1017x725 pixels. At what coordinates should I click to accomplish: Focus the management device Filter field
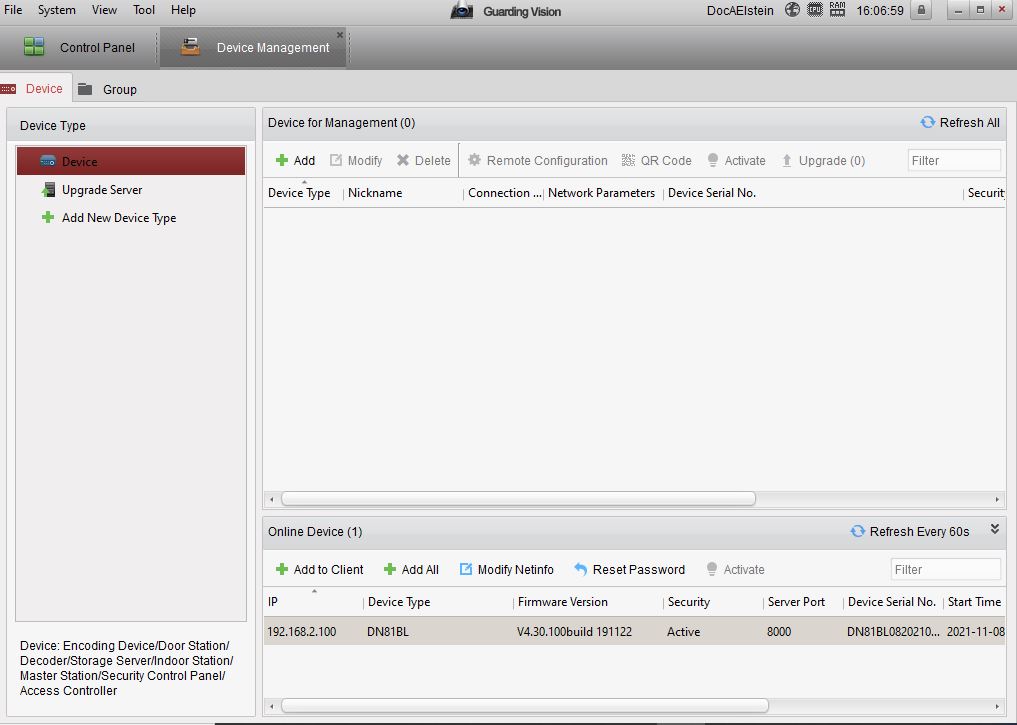(x=954, y=160)
